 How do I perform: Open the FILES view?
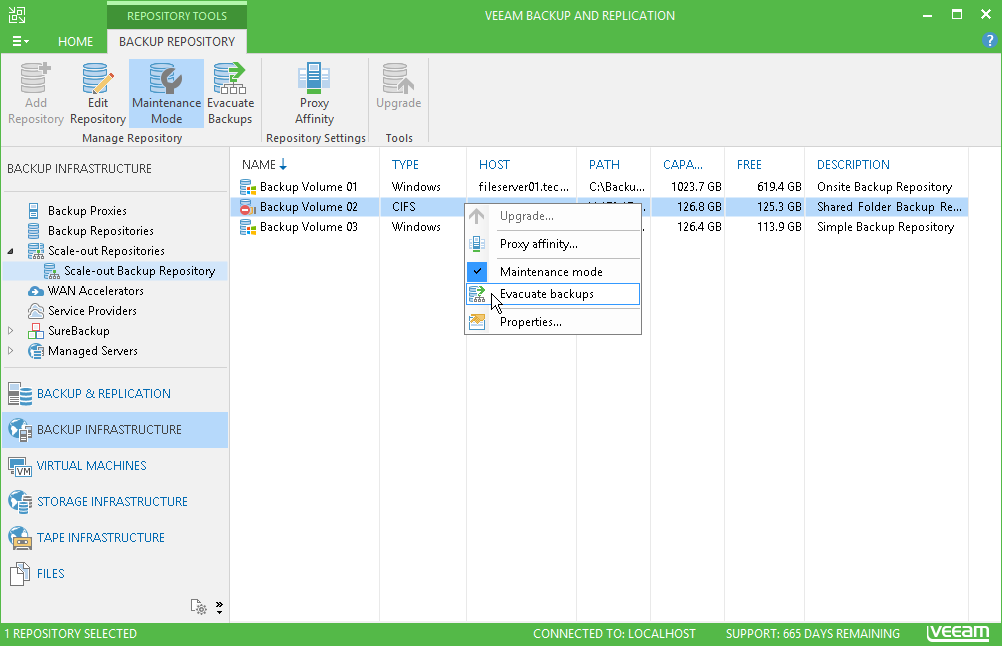click(x=115, y=574)
